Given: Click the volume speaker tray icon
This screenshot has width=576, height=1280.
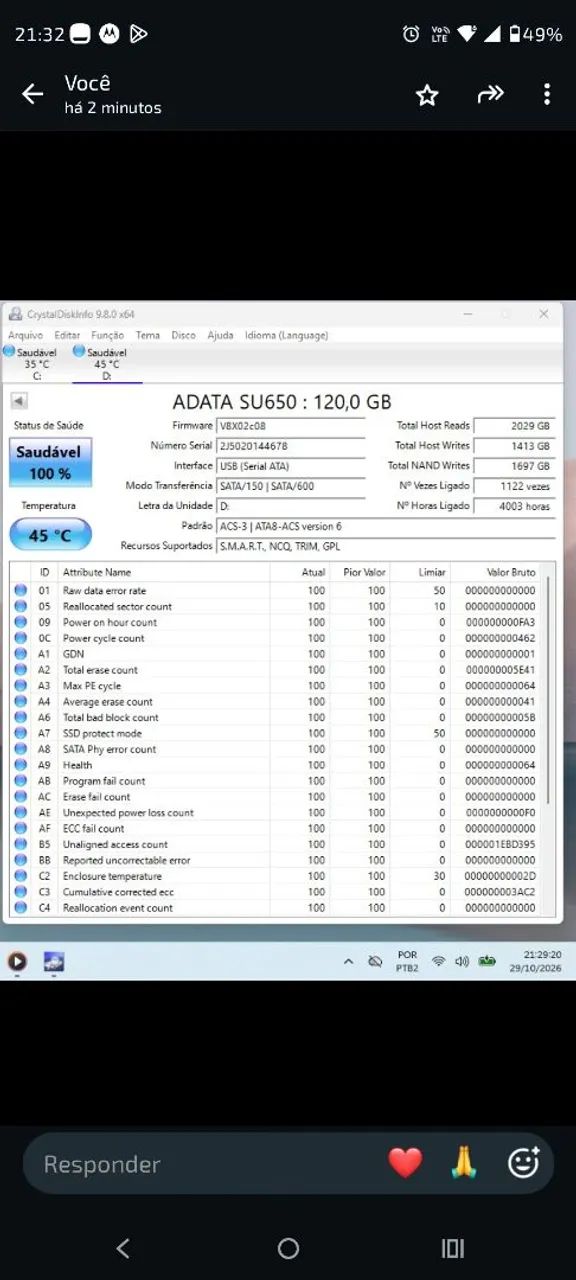Looking at the screenshot, I should coord(461,962).
